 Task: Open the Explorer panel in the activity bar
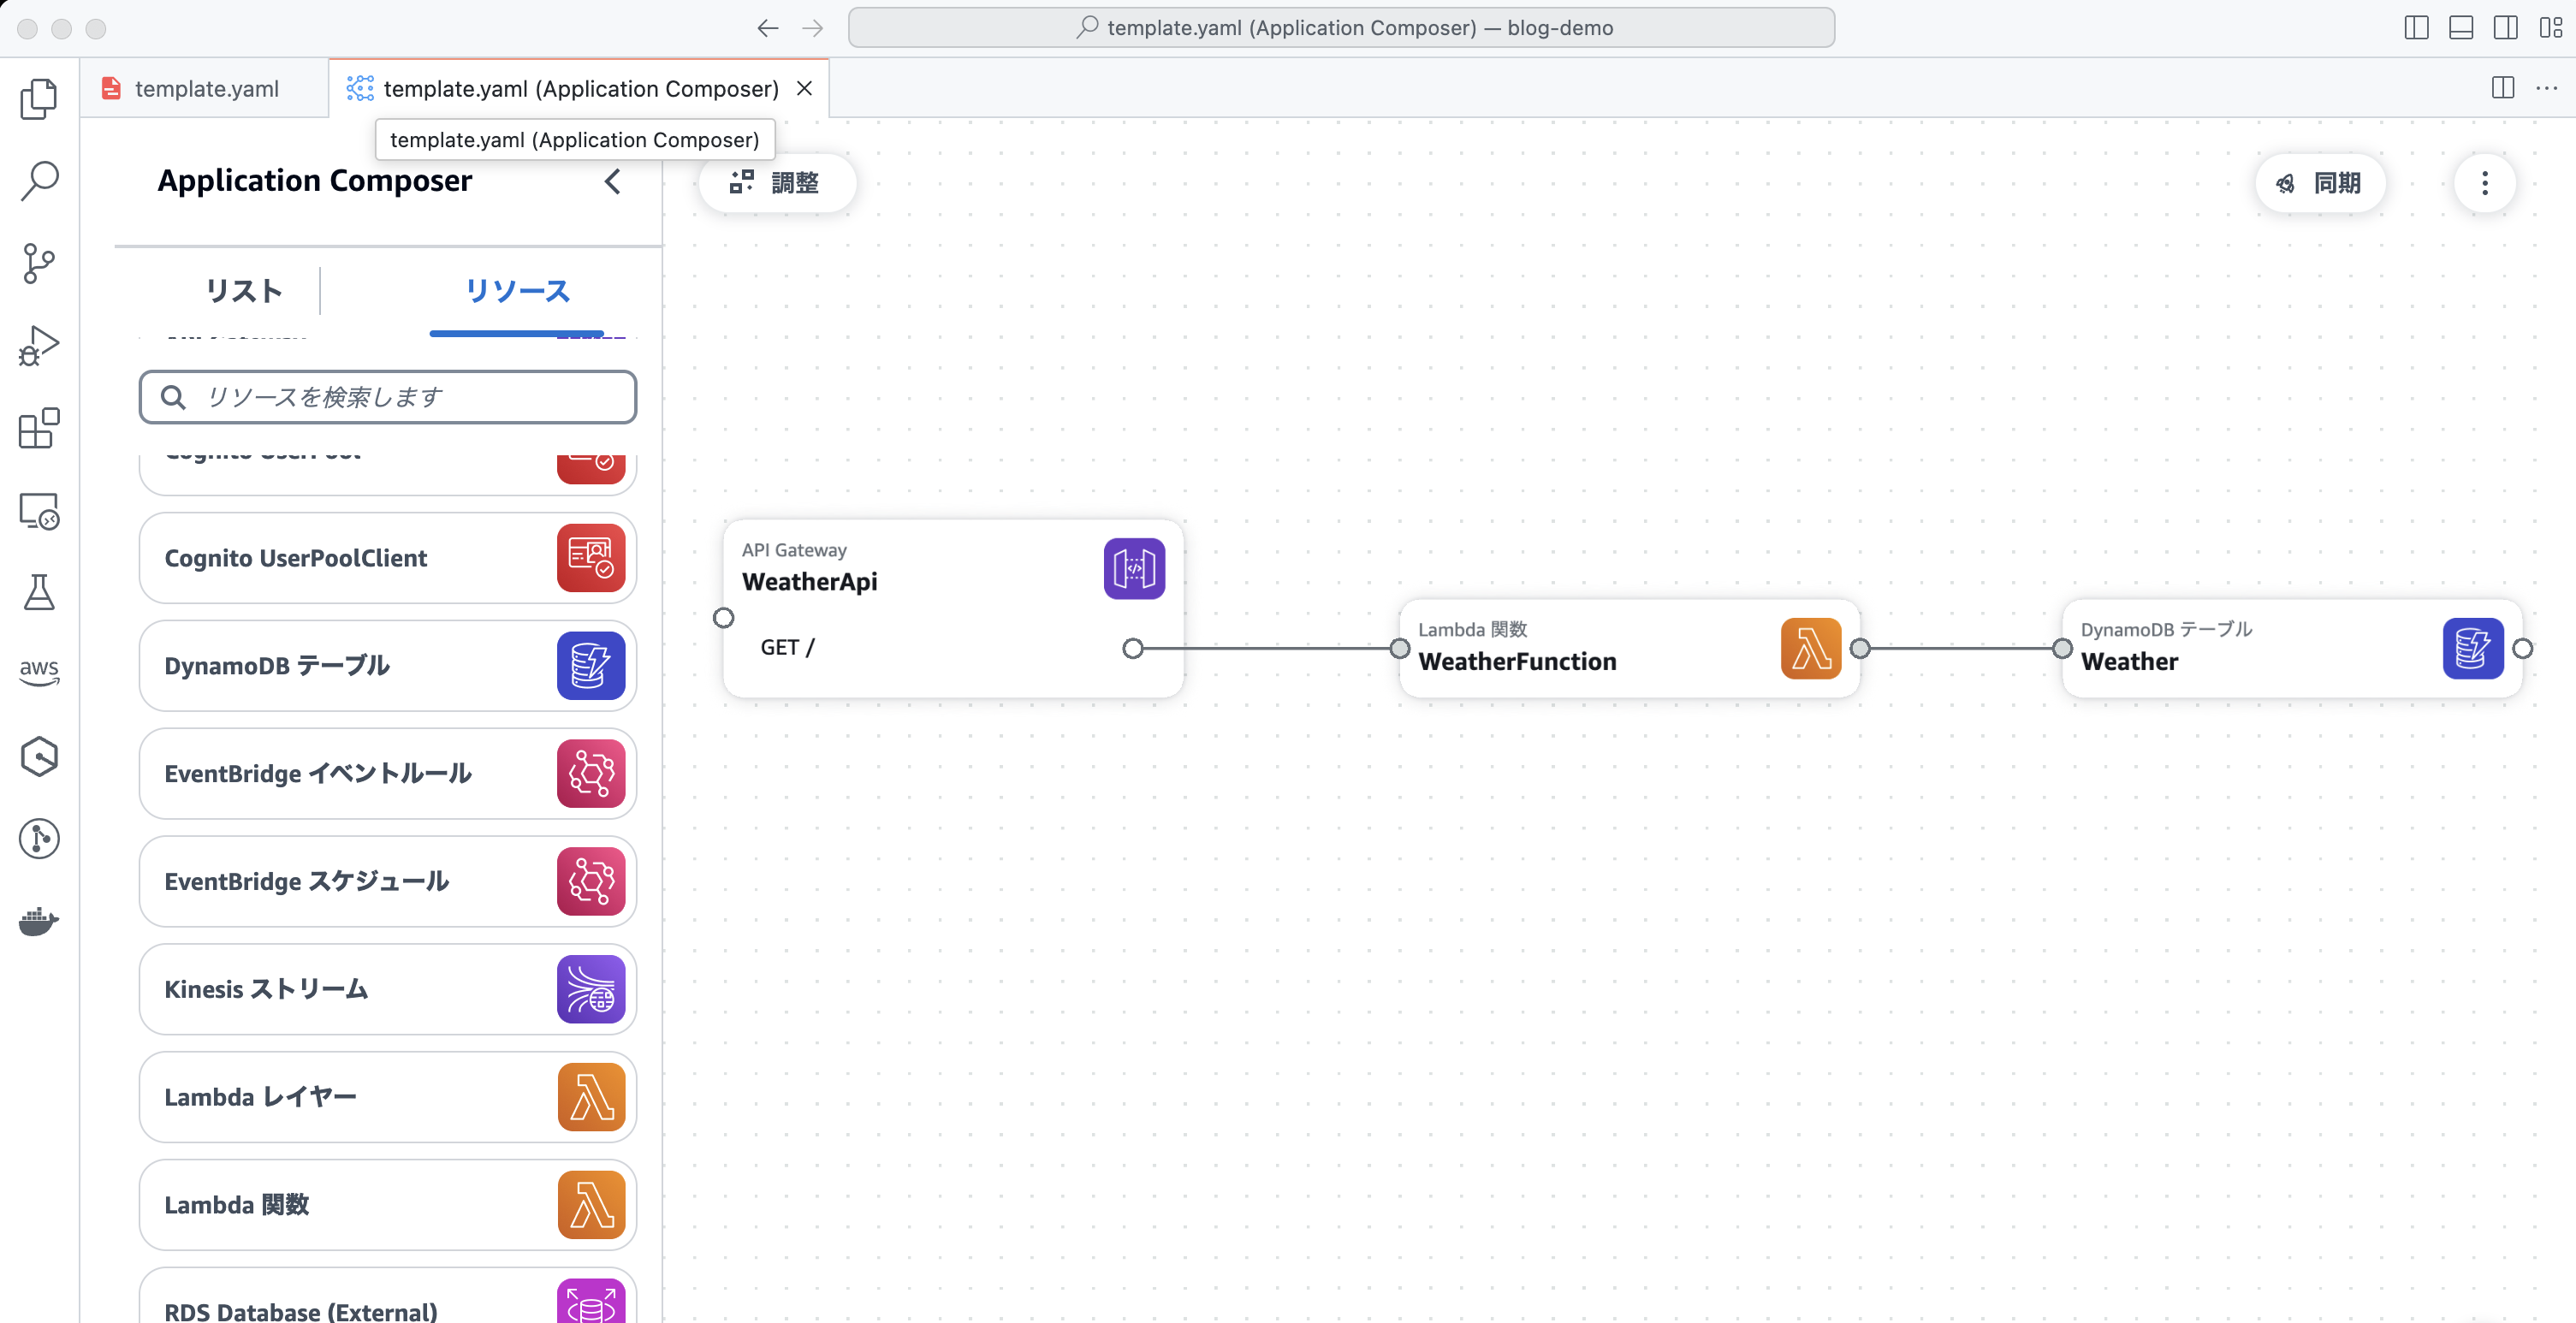pyautogui.click(x=39, y=97)
